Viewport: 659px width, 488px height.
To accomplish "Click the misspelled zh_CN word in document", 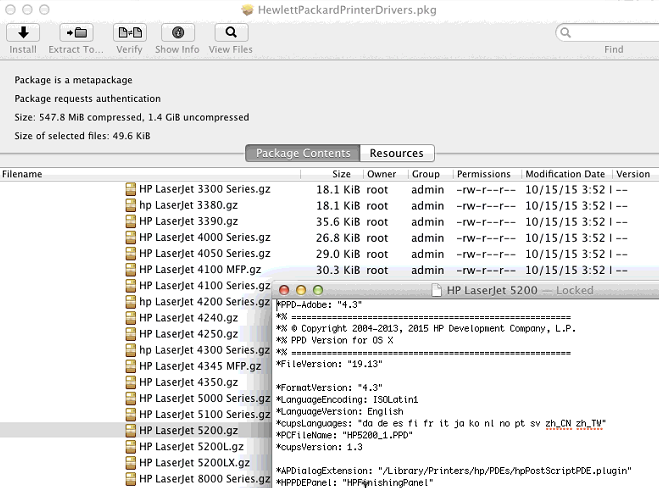I will pos(558,424).
